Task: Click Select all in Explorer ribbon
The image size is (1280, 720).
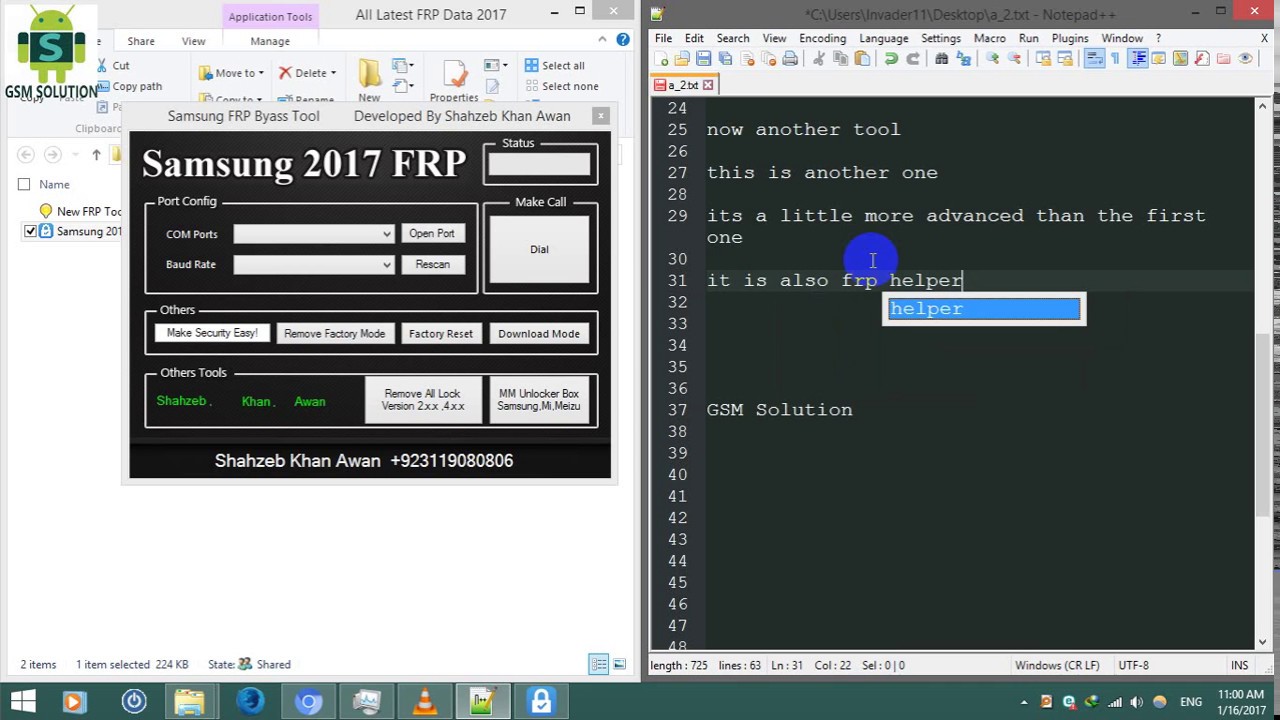Action: pos(554,66)
